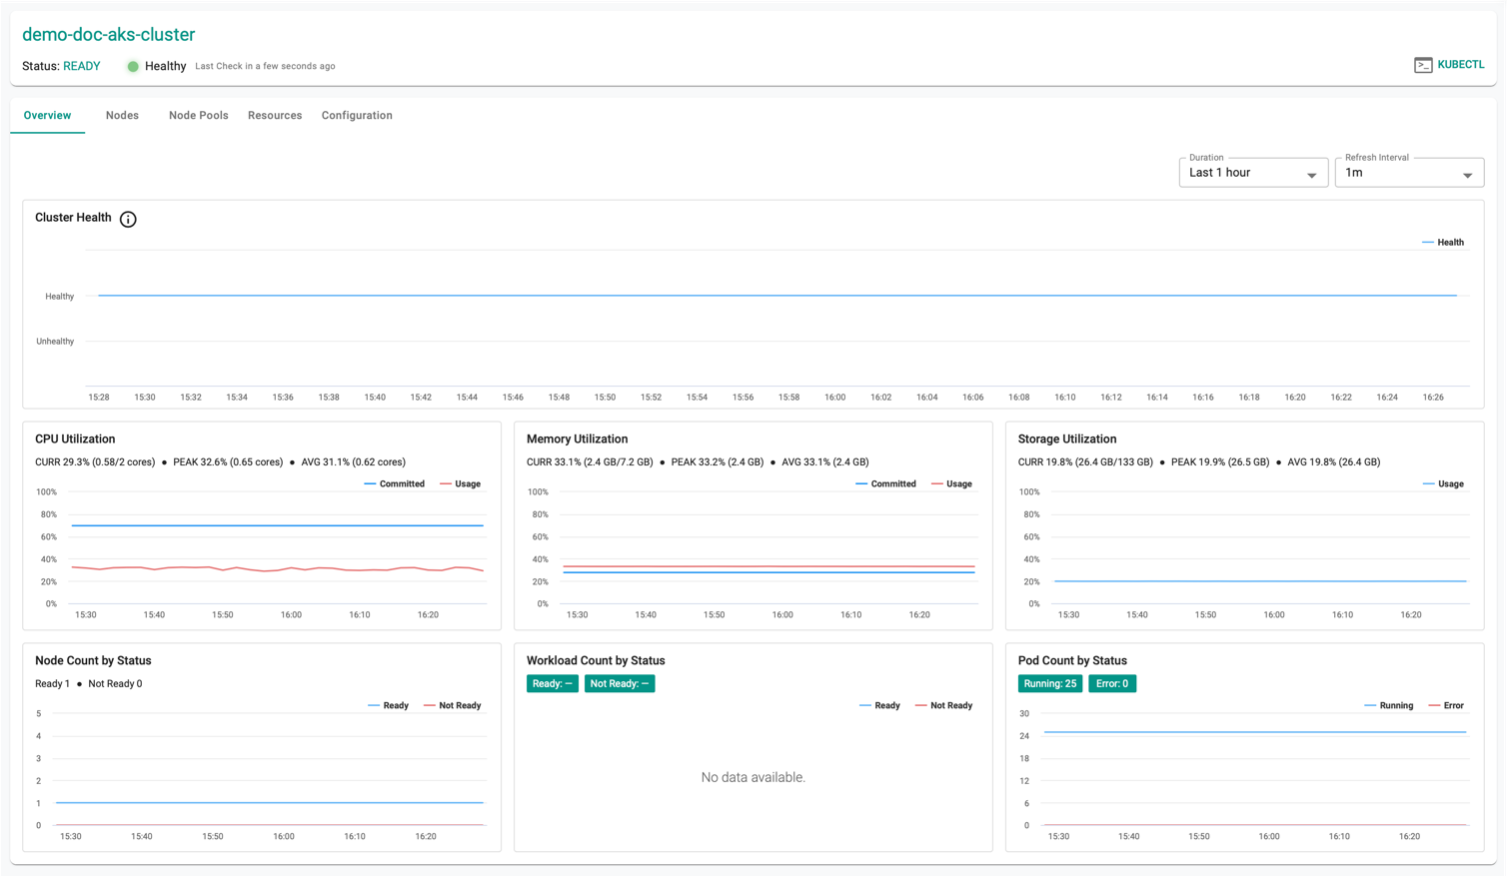Click the blue Health line in Cluster Health chart
1508x876 pixels.
tap(777, 295)
